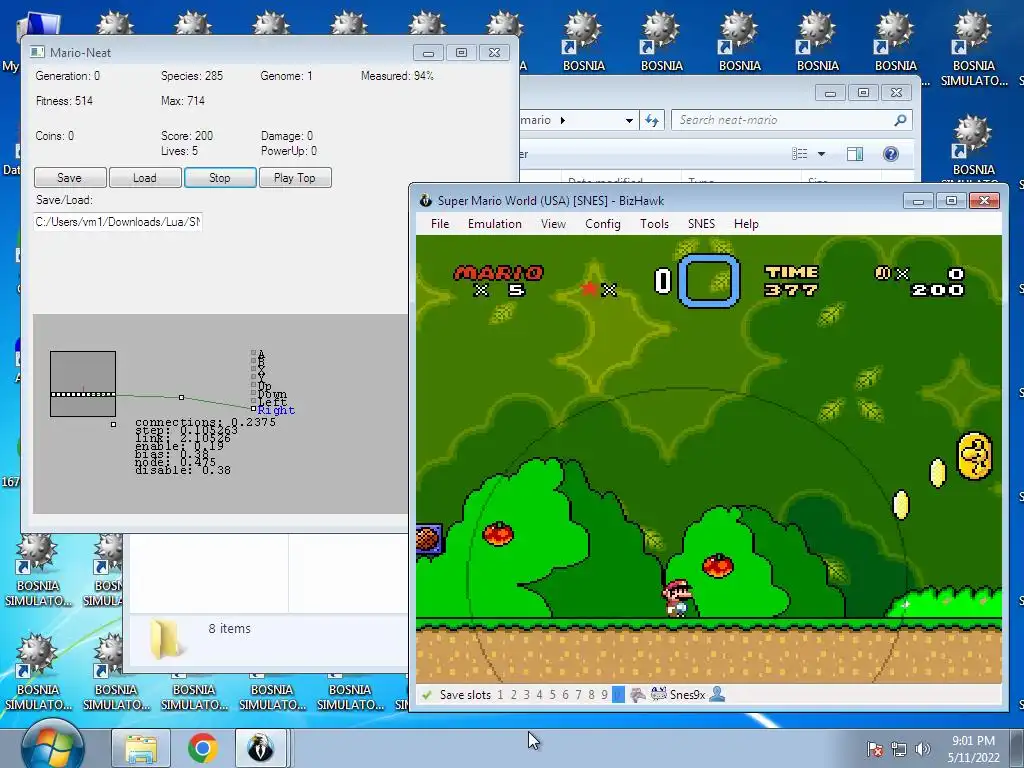This screenshot has width=1024, height=768.
Task: Open the Windows Start orb
Action: point(53,747)
